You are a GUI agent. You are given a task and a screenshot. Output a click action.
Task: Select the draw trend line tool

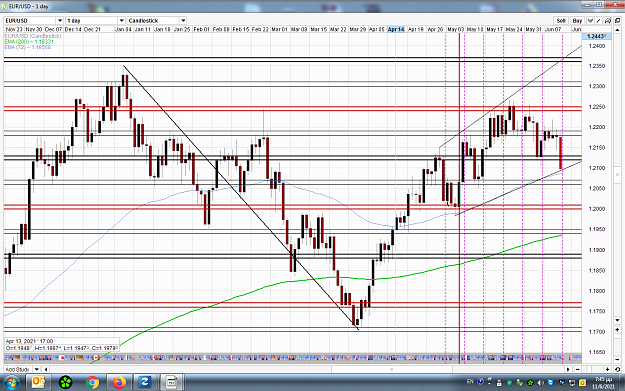tap(598, 21)
